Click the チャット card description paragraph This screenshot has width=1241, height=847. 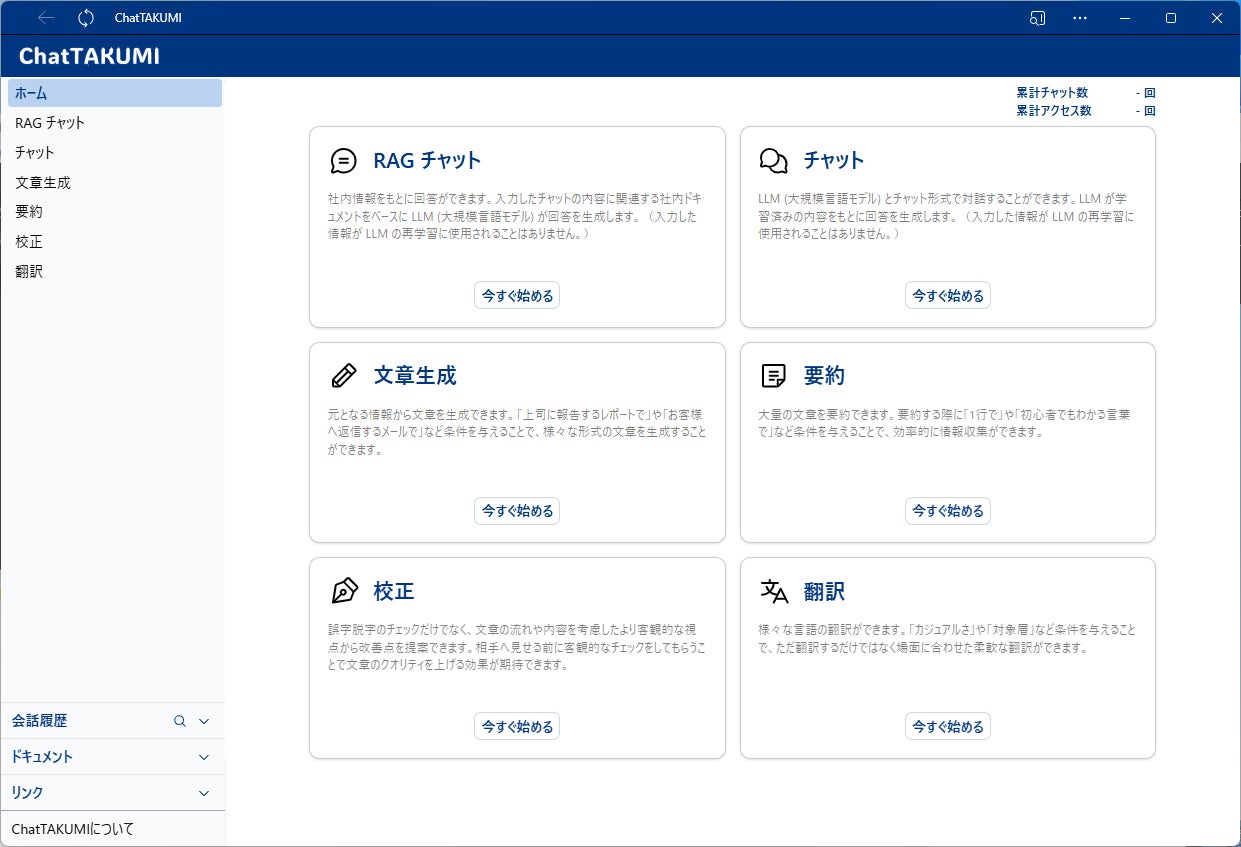coord(947,216)
